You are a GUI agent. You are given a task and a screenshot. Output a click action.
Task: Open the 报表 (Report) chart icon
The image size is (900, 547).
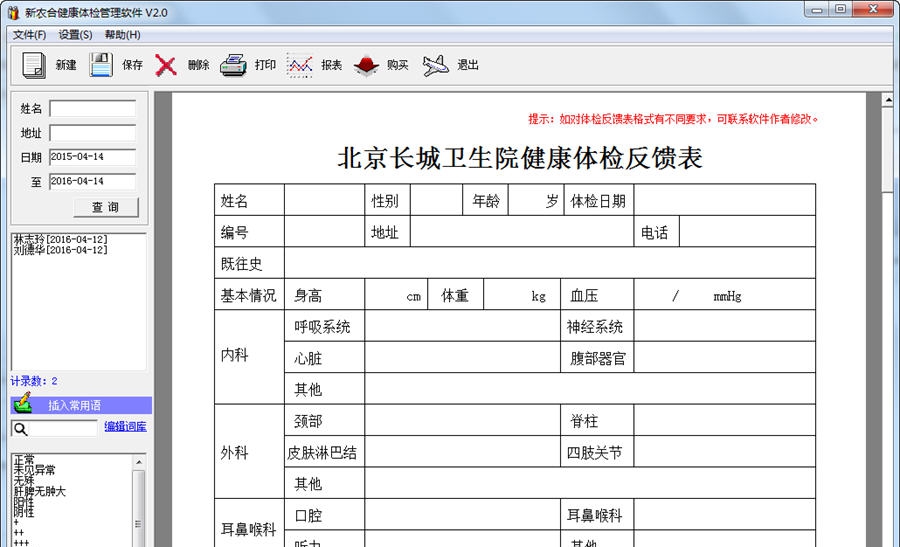tap(300, 65)
